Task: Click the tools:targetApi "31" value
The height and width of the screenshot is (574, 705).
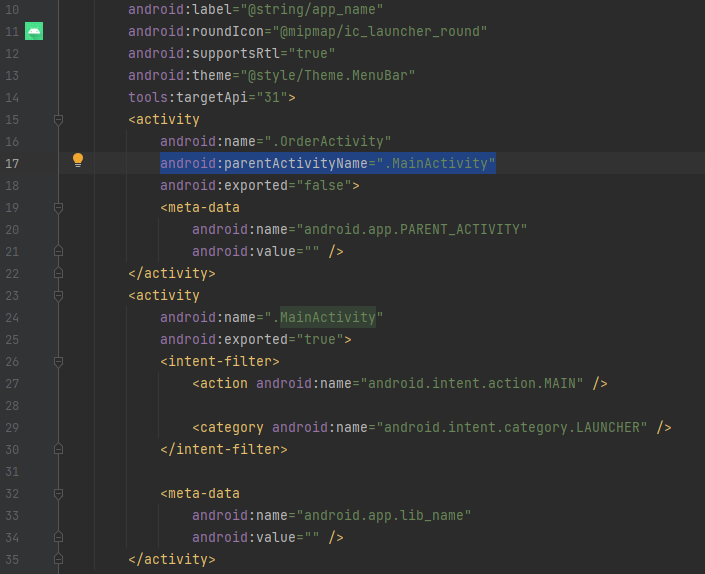Action: [x=272, y=97]
